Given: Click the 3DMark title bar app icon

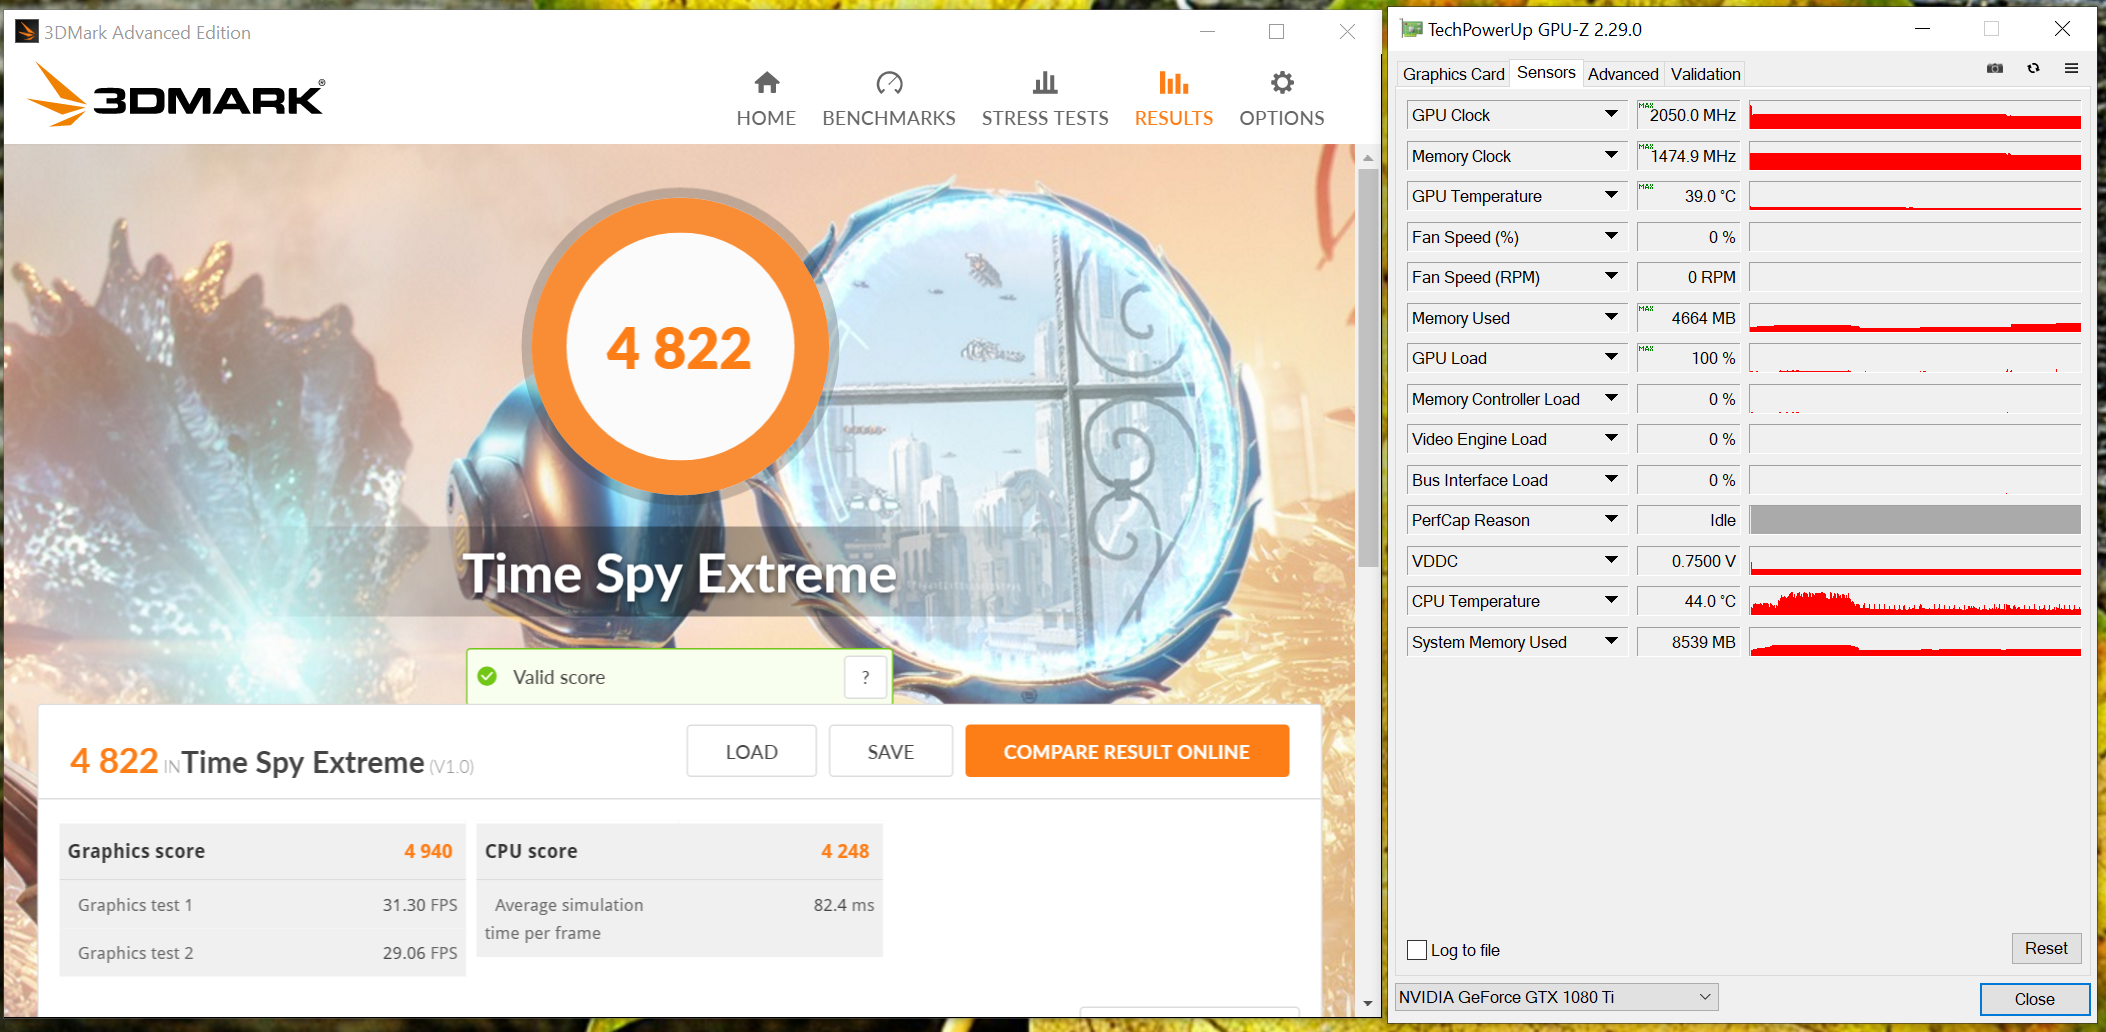Looking at the screenshot, I should [27, 32].
